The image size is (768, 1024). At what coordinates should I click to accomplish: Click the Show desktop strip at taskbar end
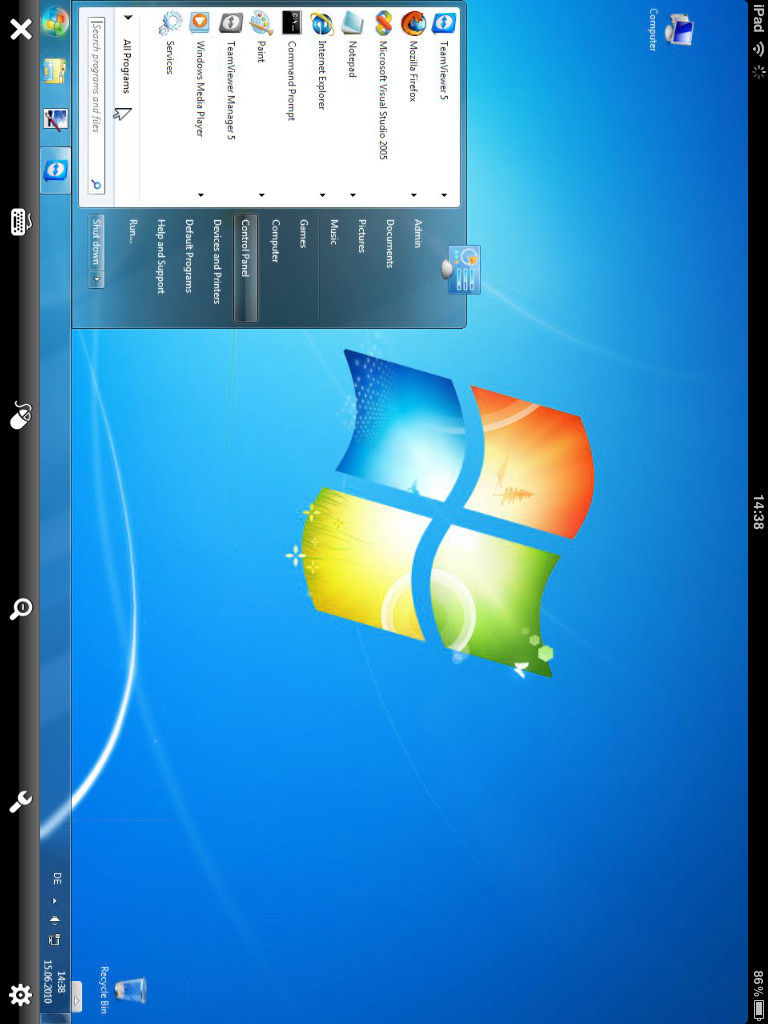coord(56,1019)
